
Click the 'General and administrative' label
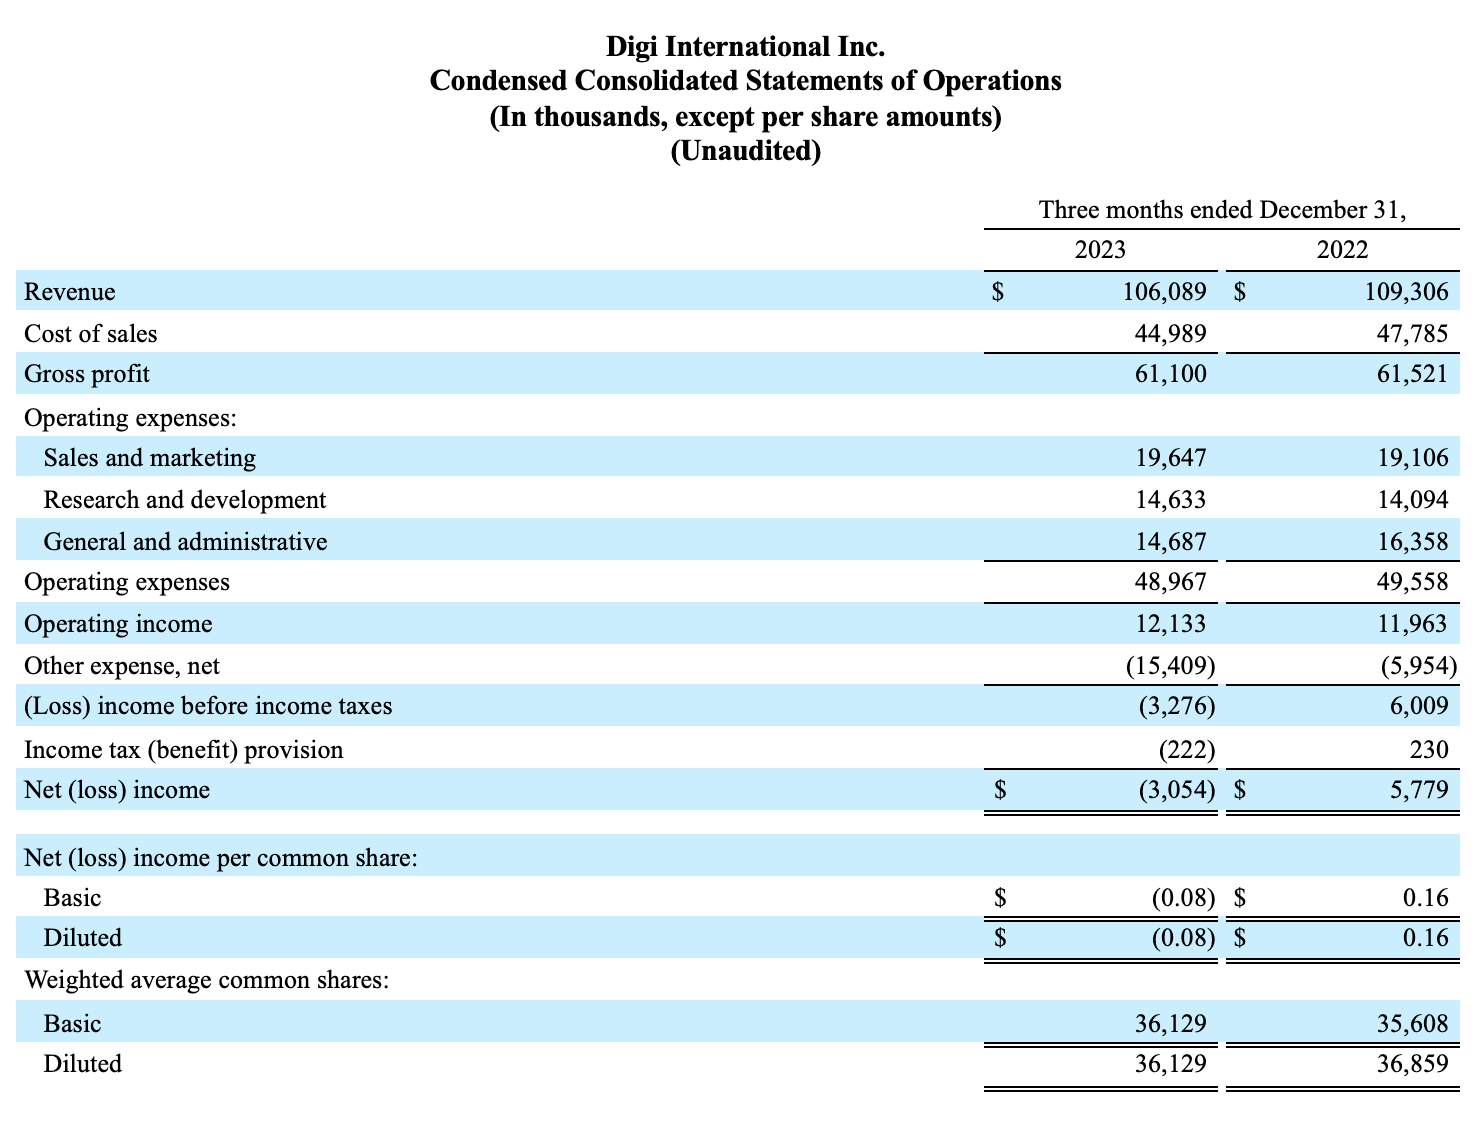(x=185, y=542)
